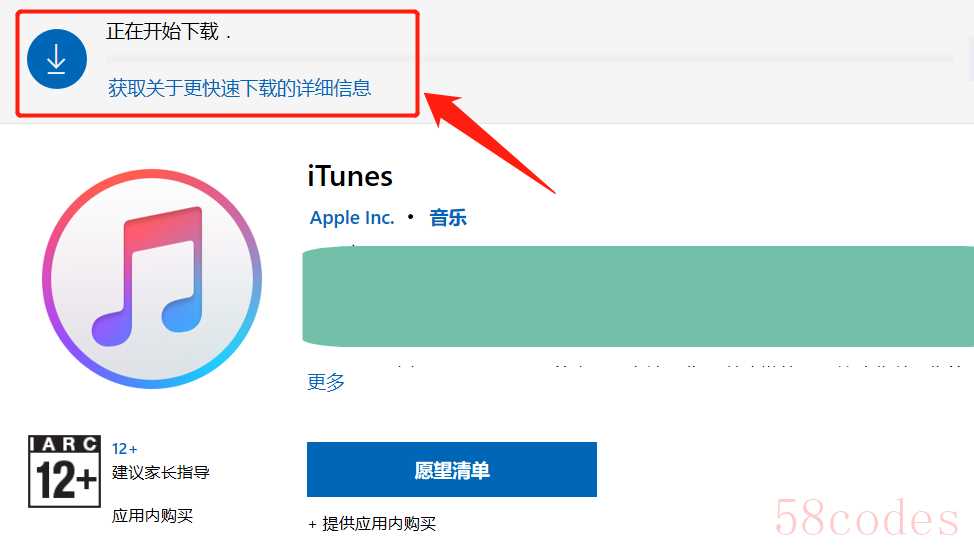Click the 提供应用内购买 note below button
The height and width of the screenshot is (548, 974).
(x=379, y=524)
